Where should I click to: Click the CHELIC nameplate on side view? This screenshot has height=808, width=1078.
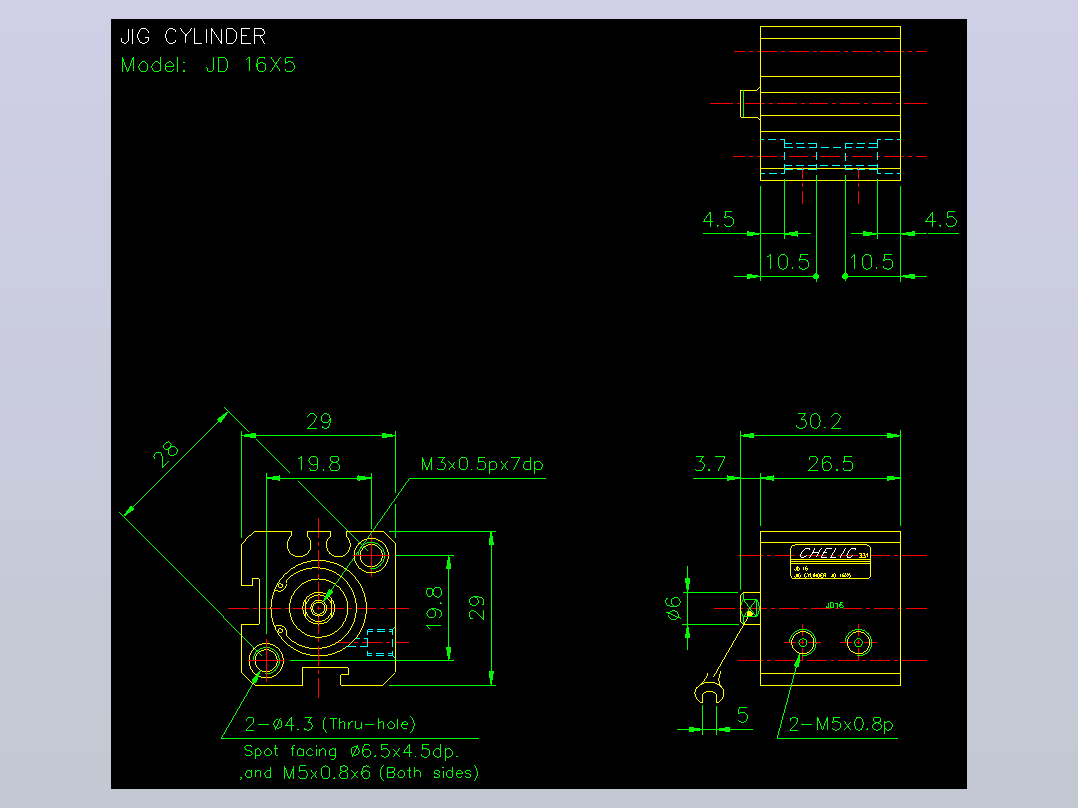(x=830, y=562)
